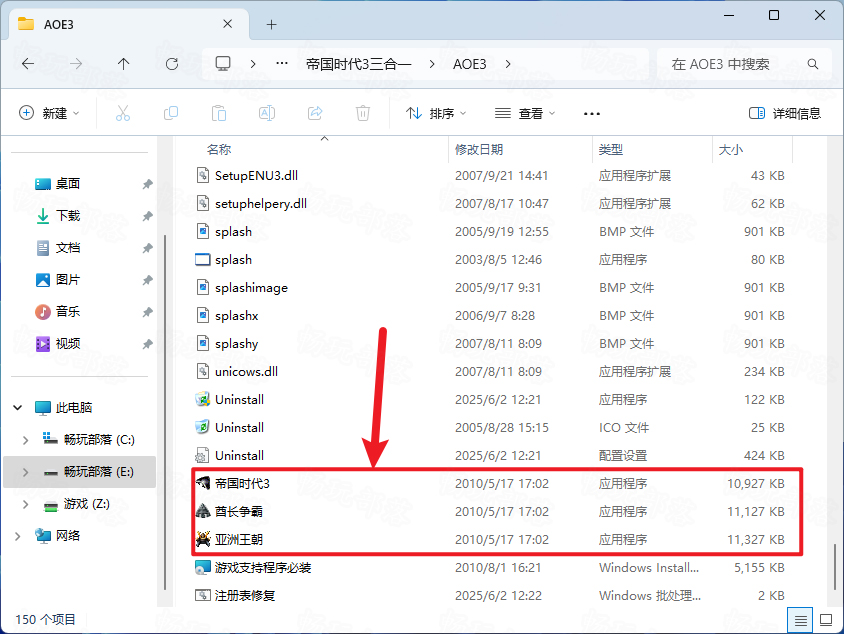
Task: Switch to large thumbnails view
Action: pyautogui.click(x=826, y=620)
